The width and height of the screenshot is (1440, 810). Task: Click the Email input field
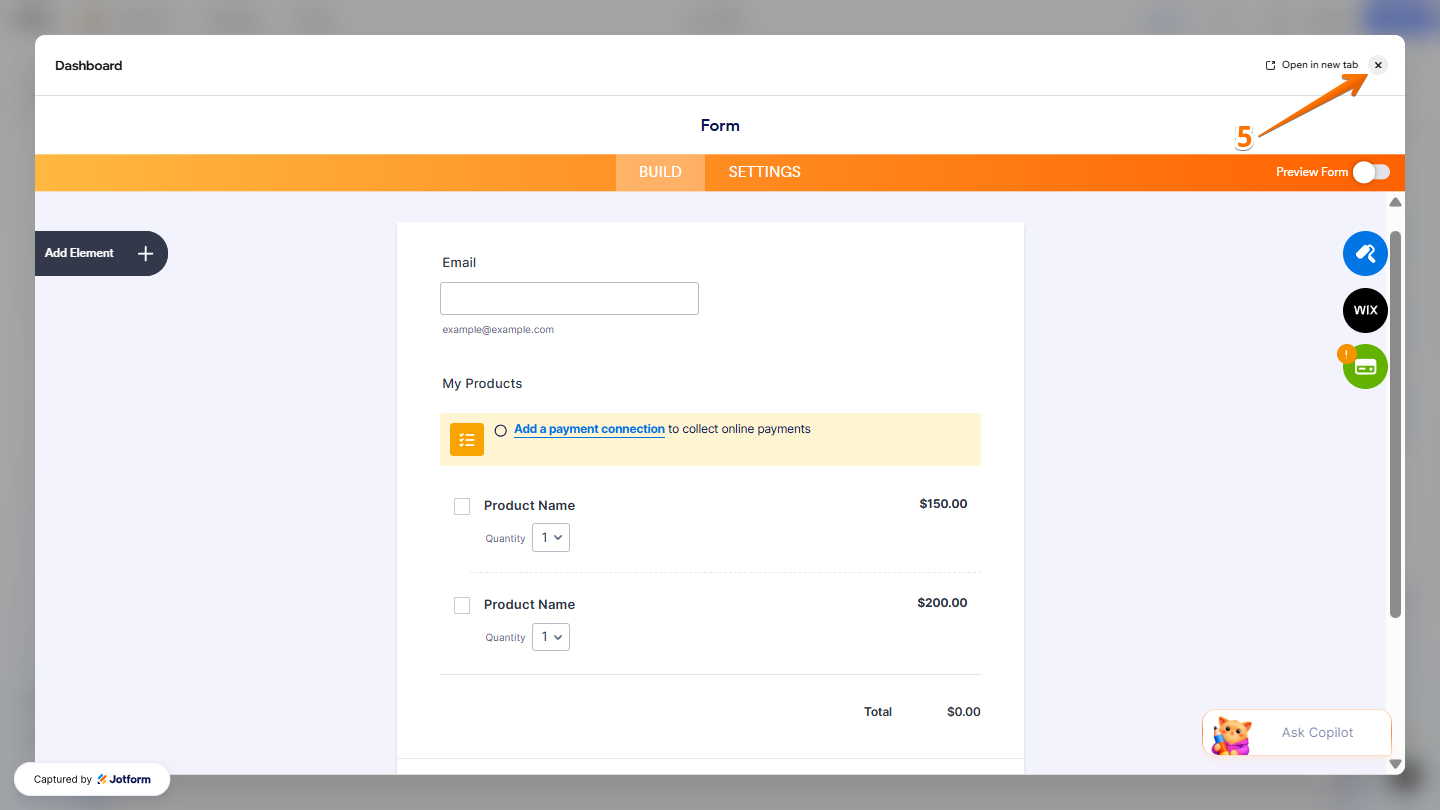569,298
